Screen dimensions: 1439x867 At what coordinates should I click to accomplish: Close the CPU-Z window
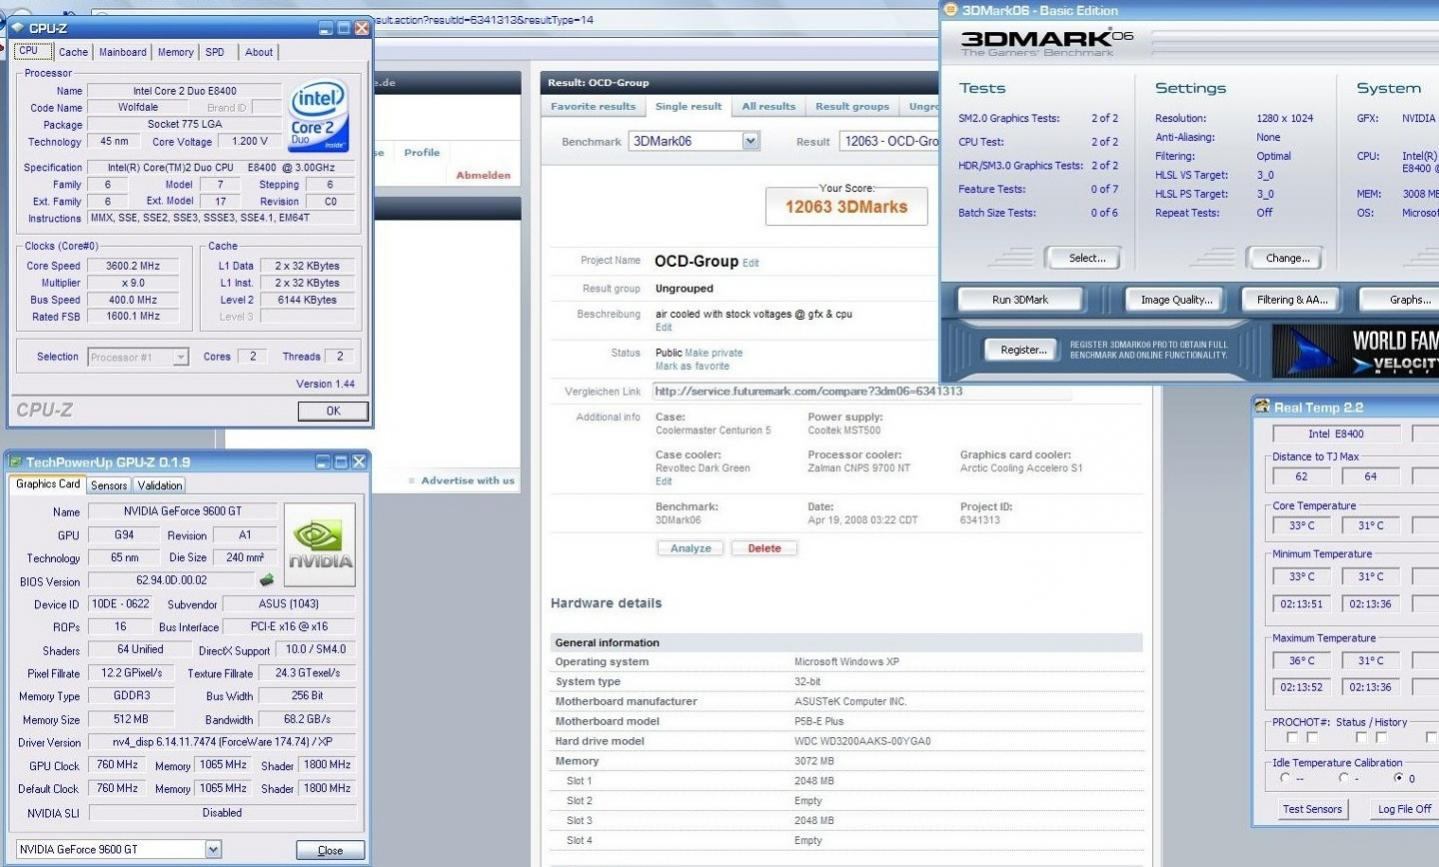click(x=361, y=28)
